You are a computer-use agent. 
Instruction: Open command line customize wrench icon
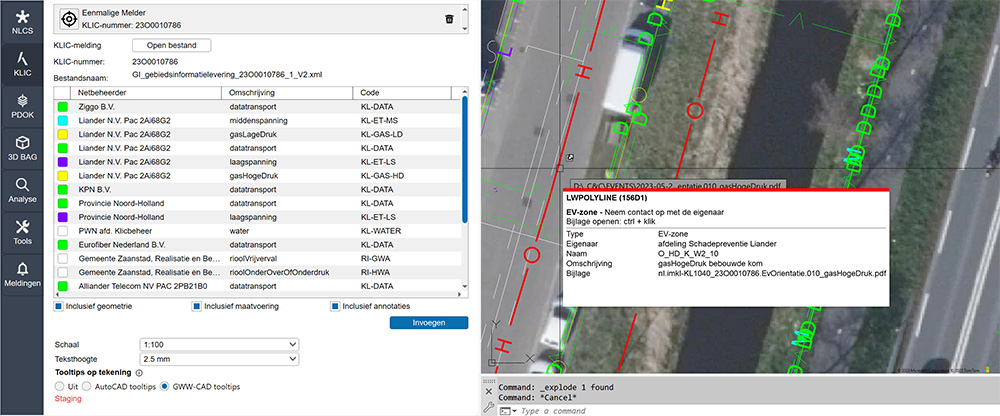tap(489, 406)
